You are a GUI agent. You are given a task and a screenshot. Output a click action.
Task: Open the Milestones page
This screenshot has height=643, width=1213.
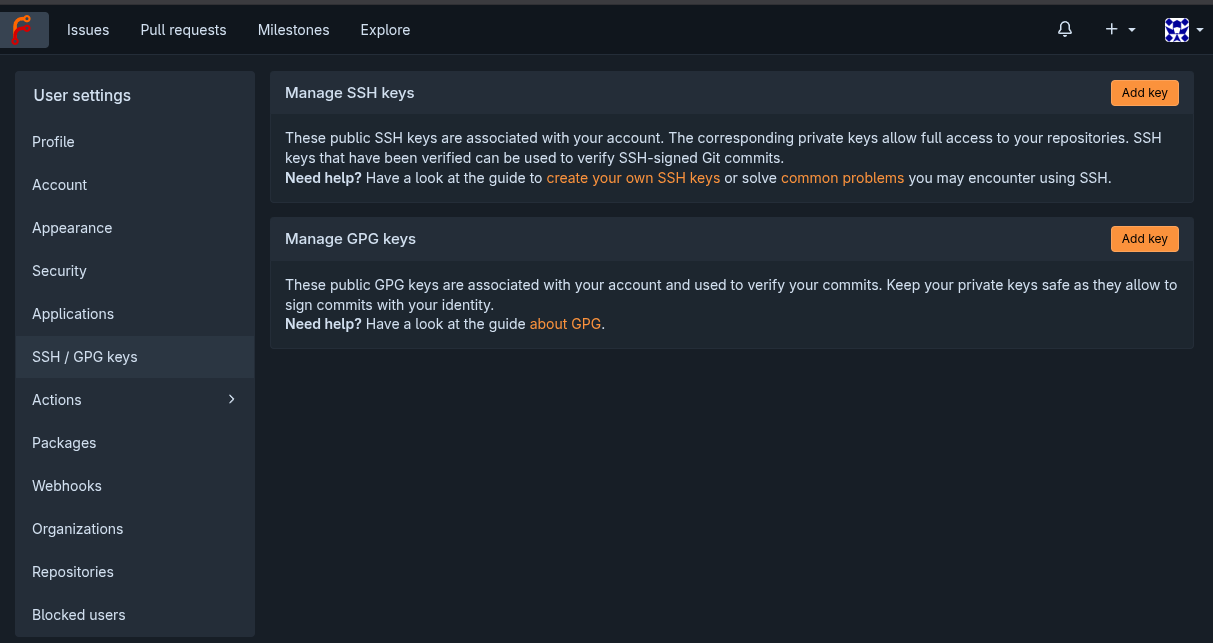[293, 30]
